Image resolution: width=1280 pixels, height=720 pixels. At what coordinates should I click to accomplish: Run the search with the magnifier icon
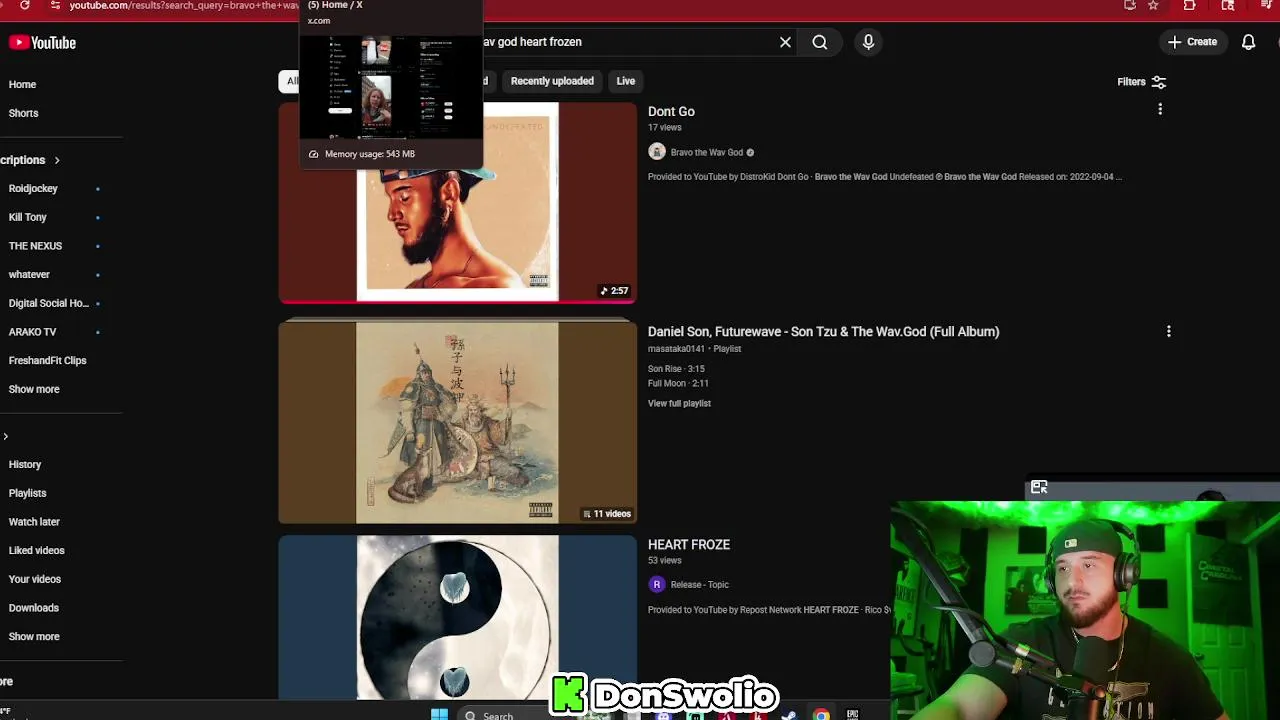(820, 42)
